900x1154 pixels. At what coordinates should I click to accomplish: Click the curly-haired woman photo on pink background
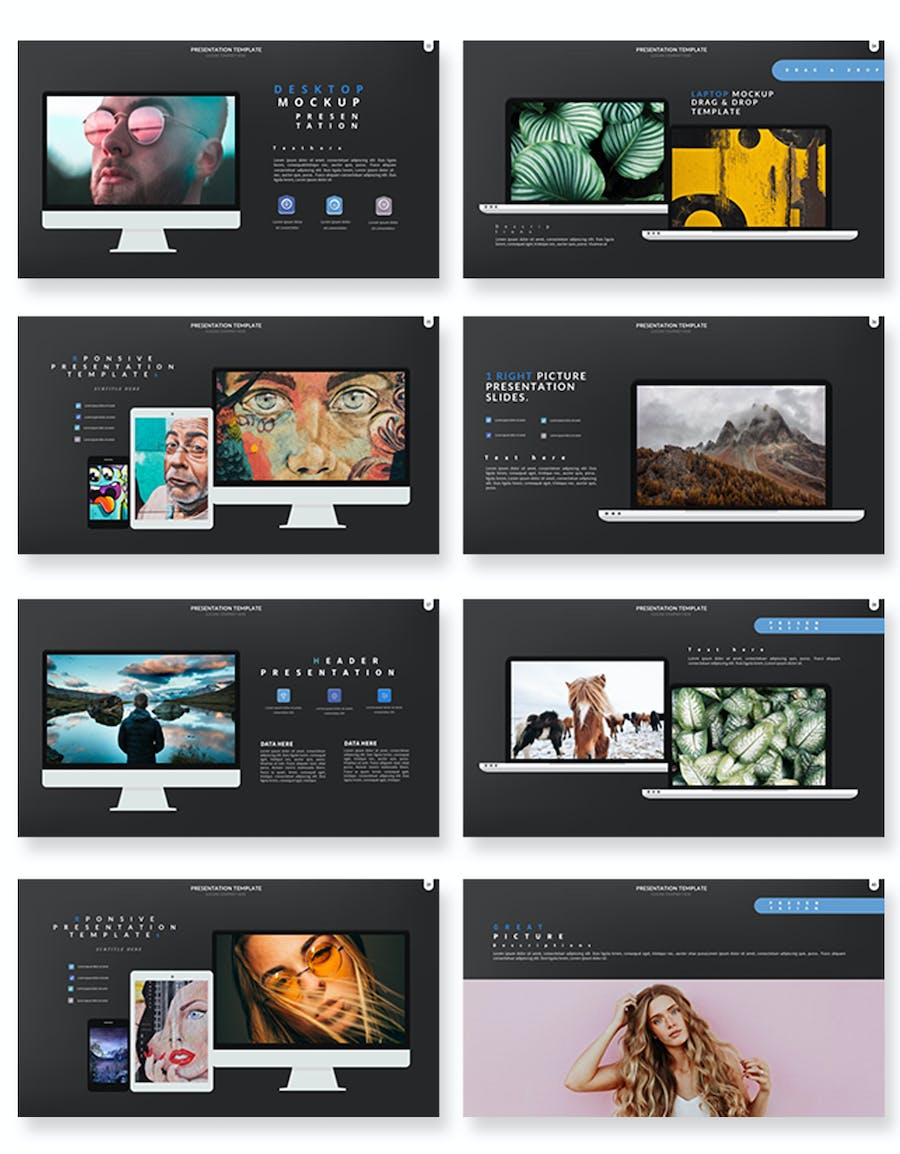tap(673, 1048)
